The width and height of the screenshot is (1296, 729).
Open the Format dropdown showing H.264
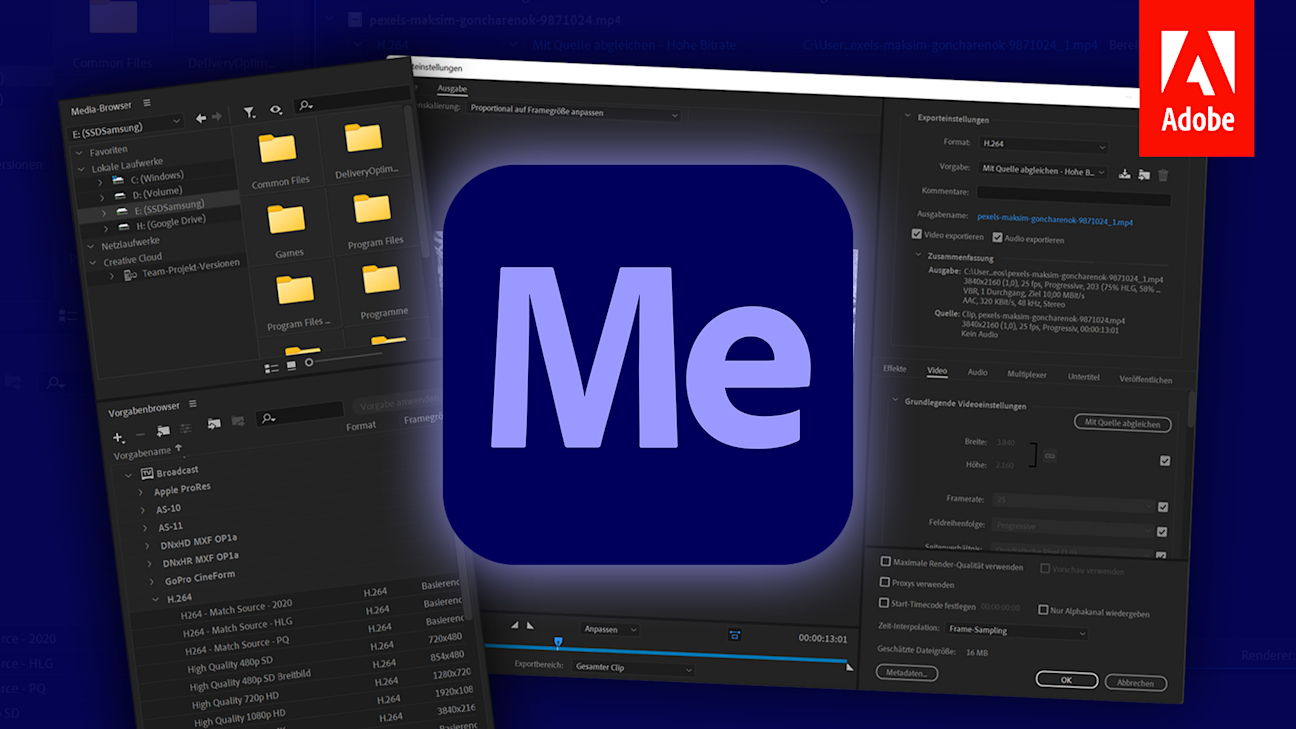point(1044,144)
